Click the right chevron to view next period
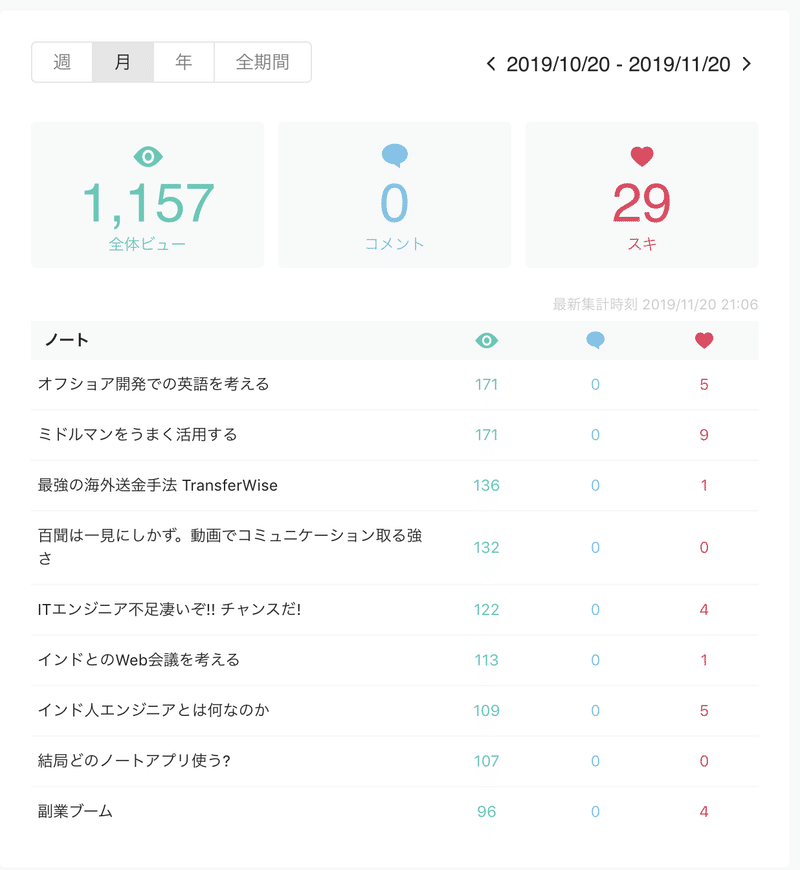 click(x=746, y=62)
